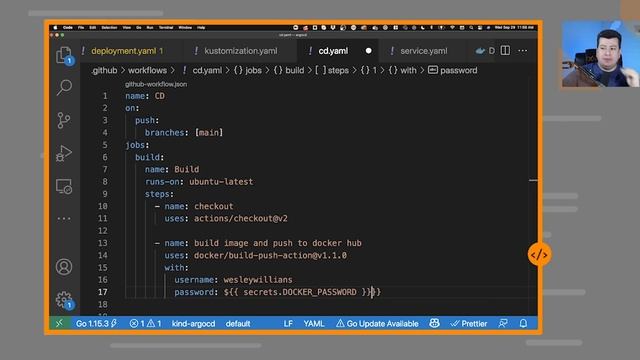
Task: Change the YAML language mode
Action: (314, 324)
